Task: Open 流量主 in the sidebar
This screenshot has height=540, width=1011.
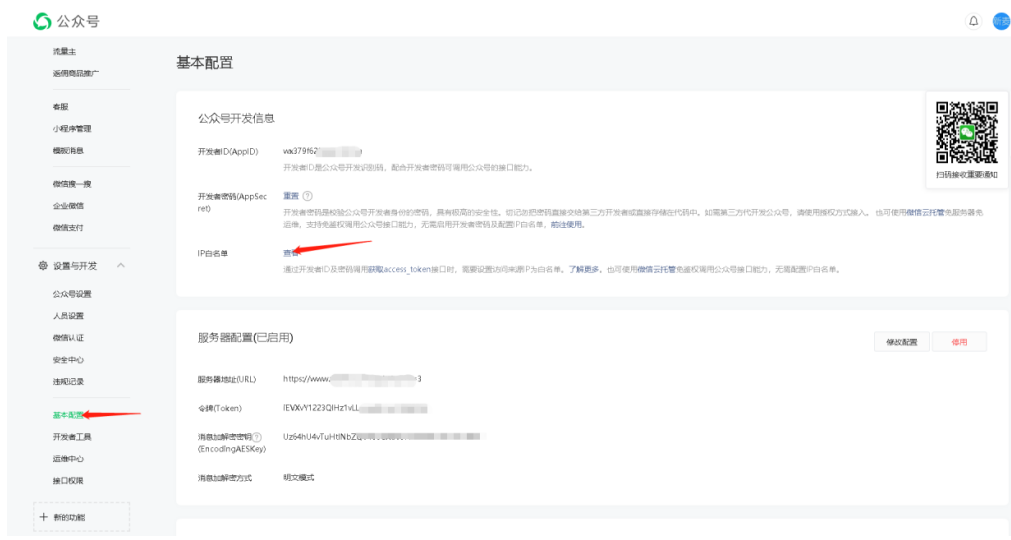Action: (64, 52)
